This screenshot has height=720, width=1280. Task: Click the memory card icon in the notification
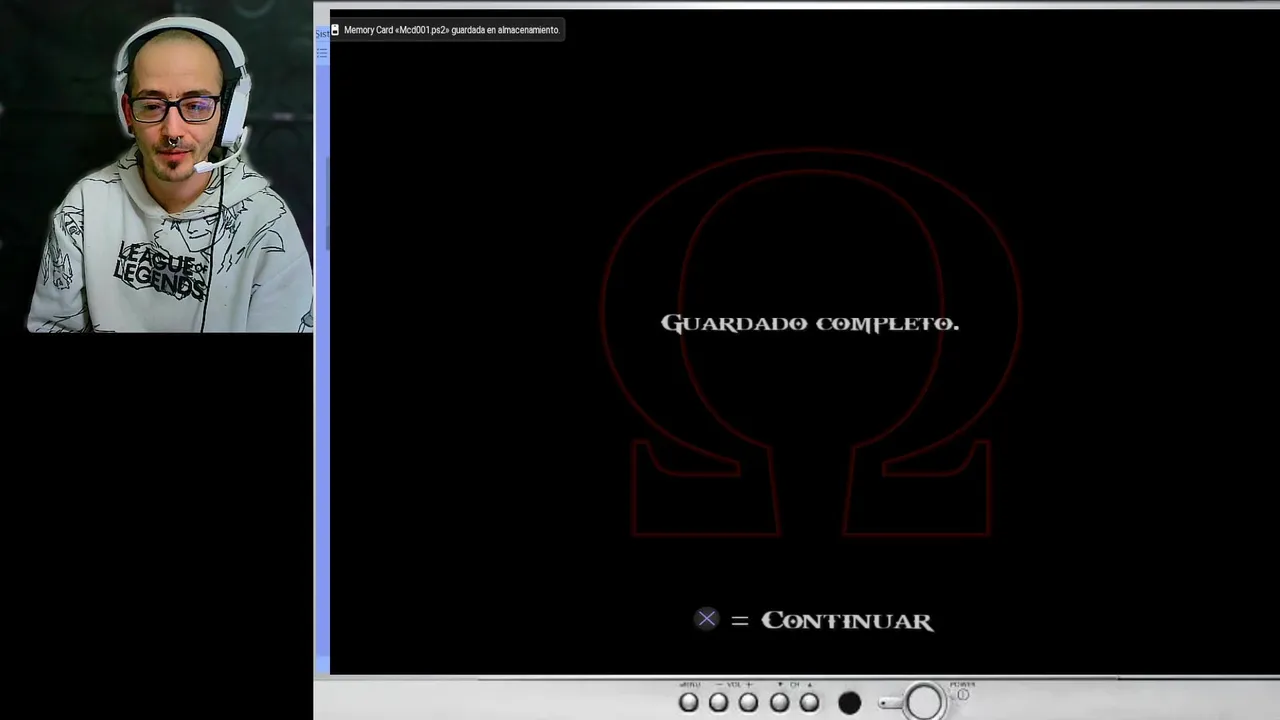point(335,30)
